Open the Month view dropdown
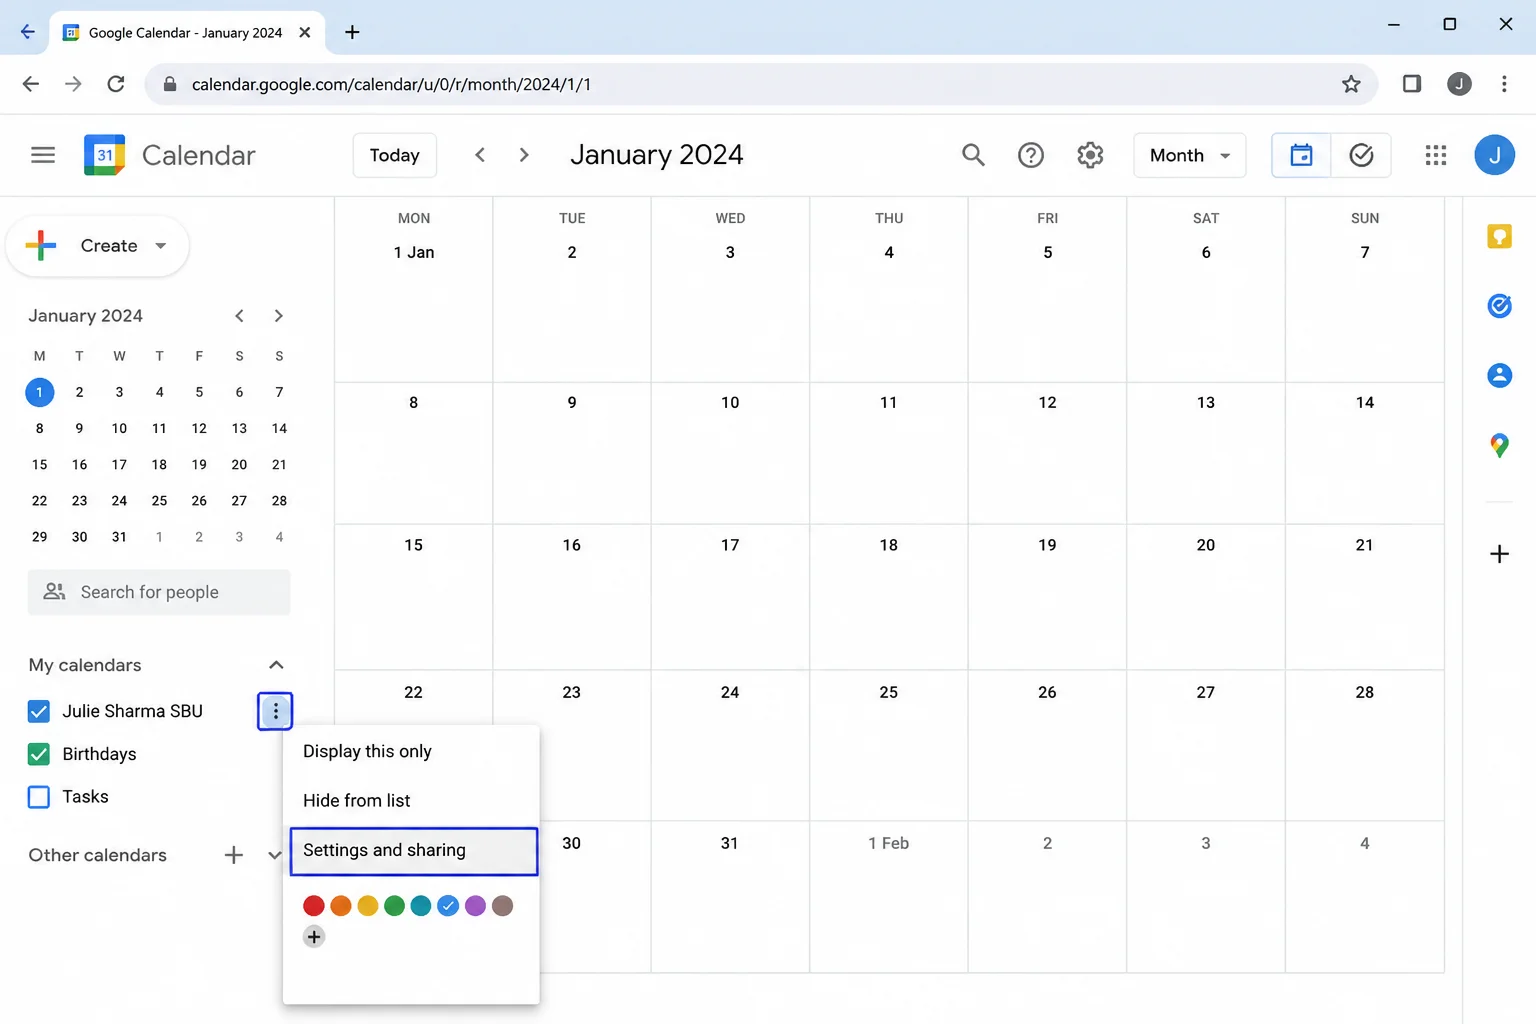 [x=1190, y=155]
